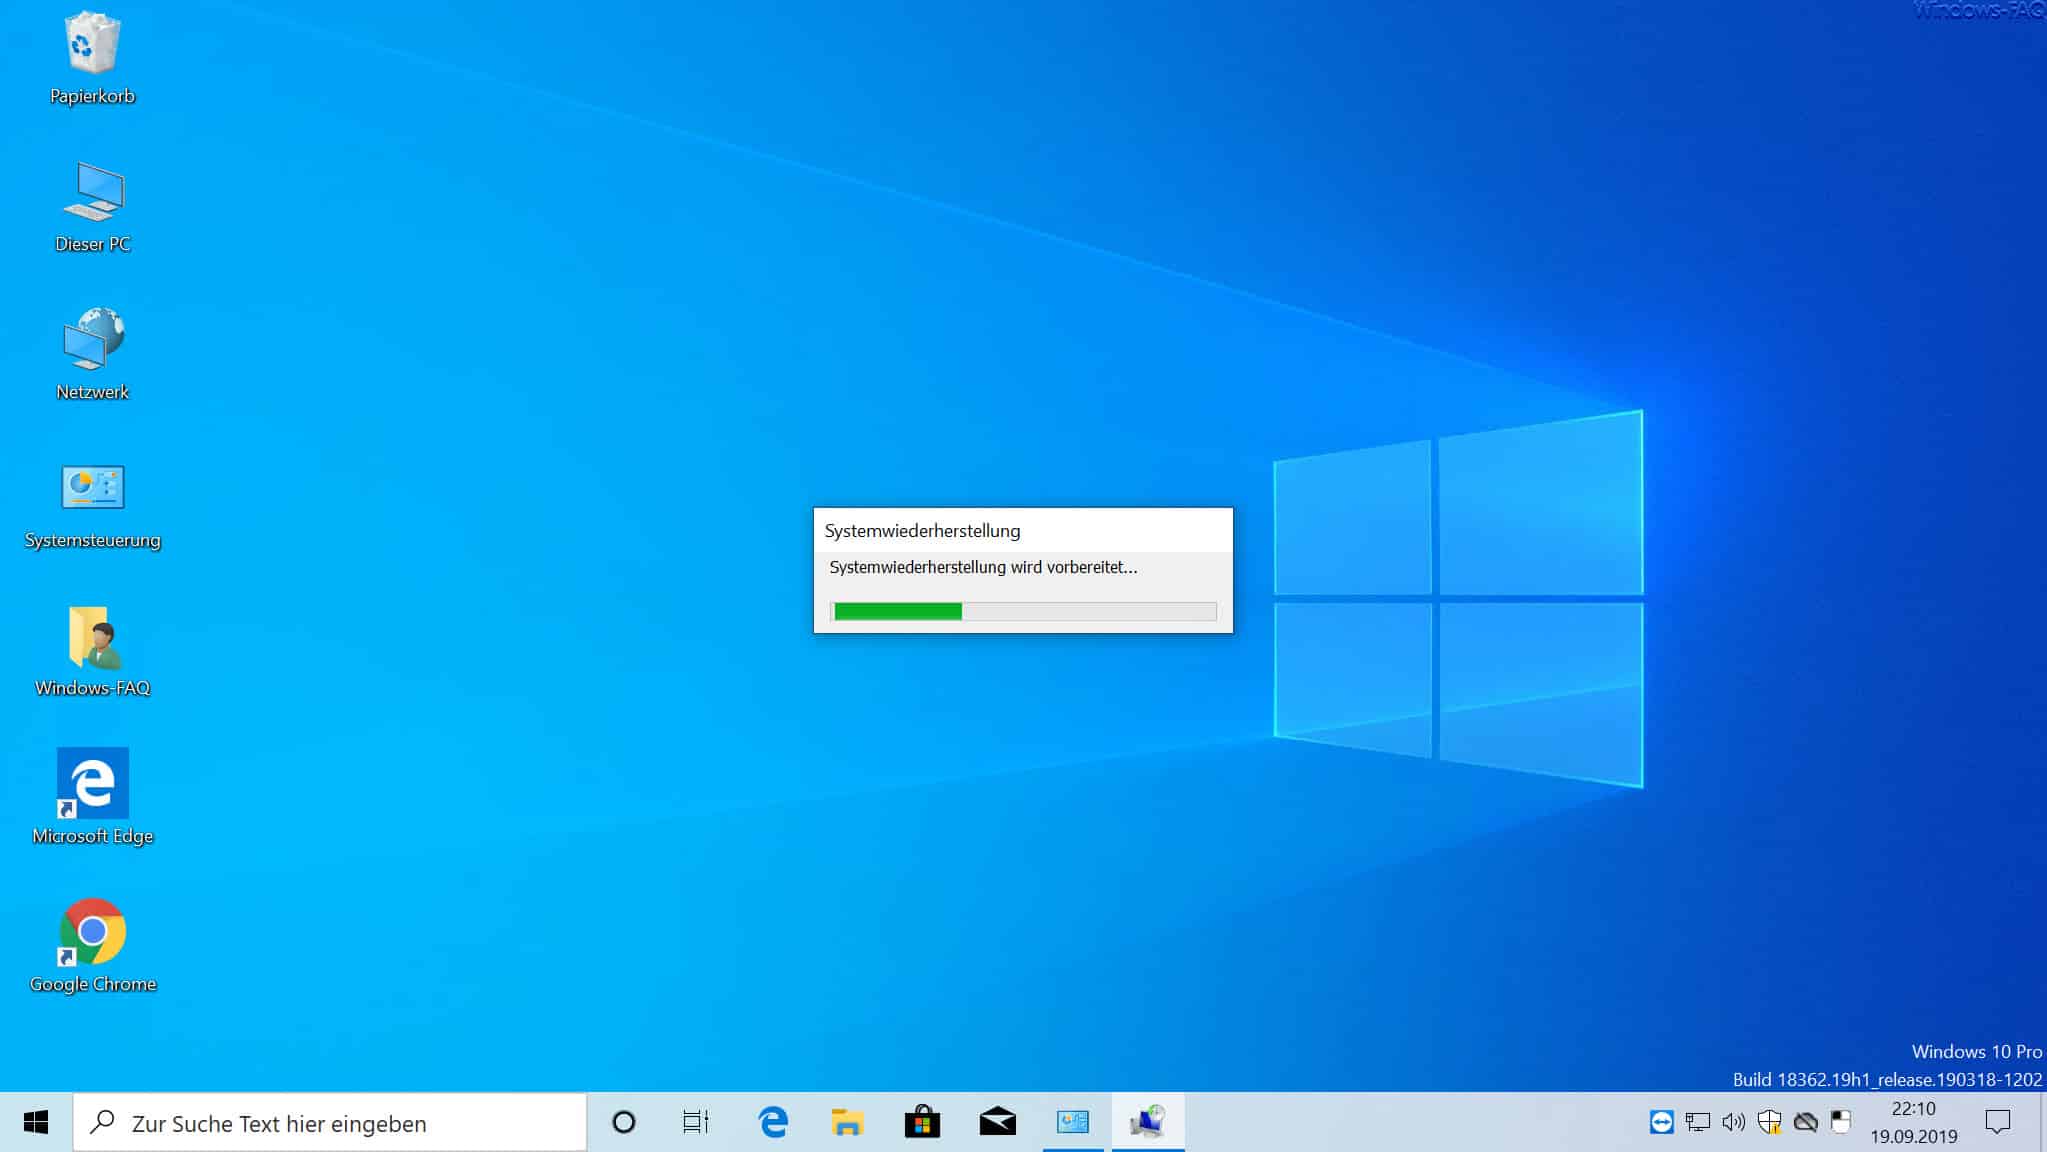
Task: Launch Edge from the taskbar
Action: (x=773, y=1123)
